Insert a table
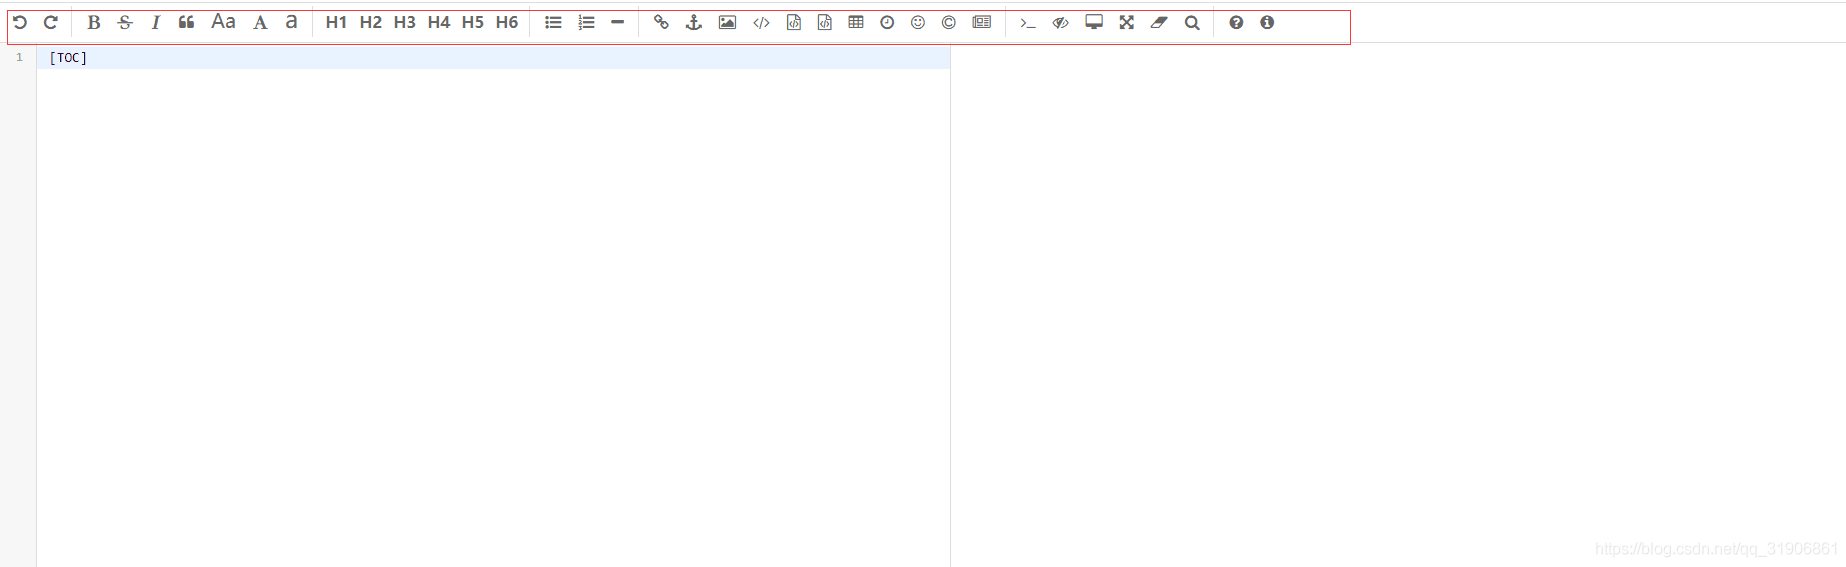The height and width of the screenshot is (567, 1846). click(x=856, y=22)
